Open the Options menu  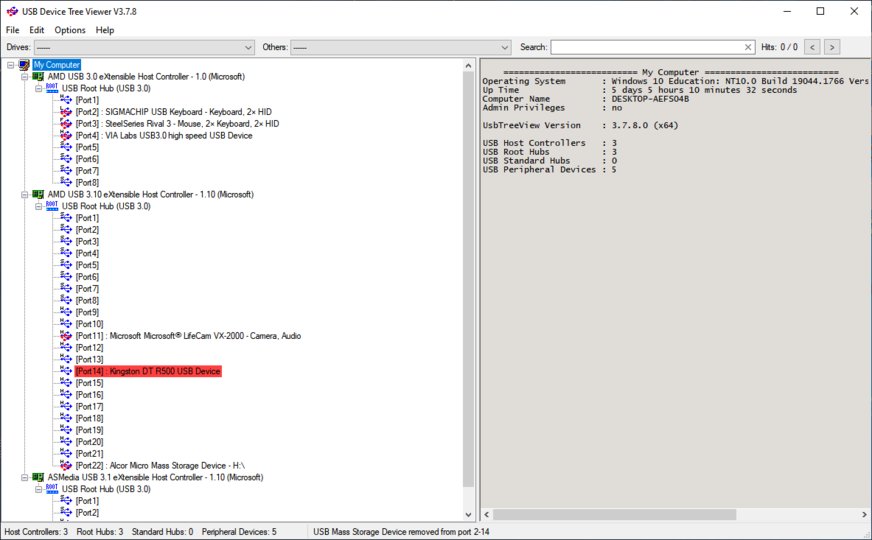pyautogui.click(x=70, y=30)
